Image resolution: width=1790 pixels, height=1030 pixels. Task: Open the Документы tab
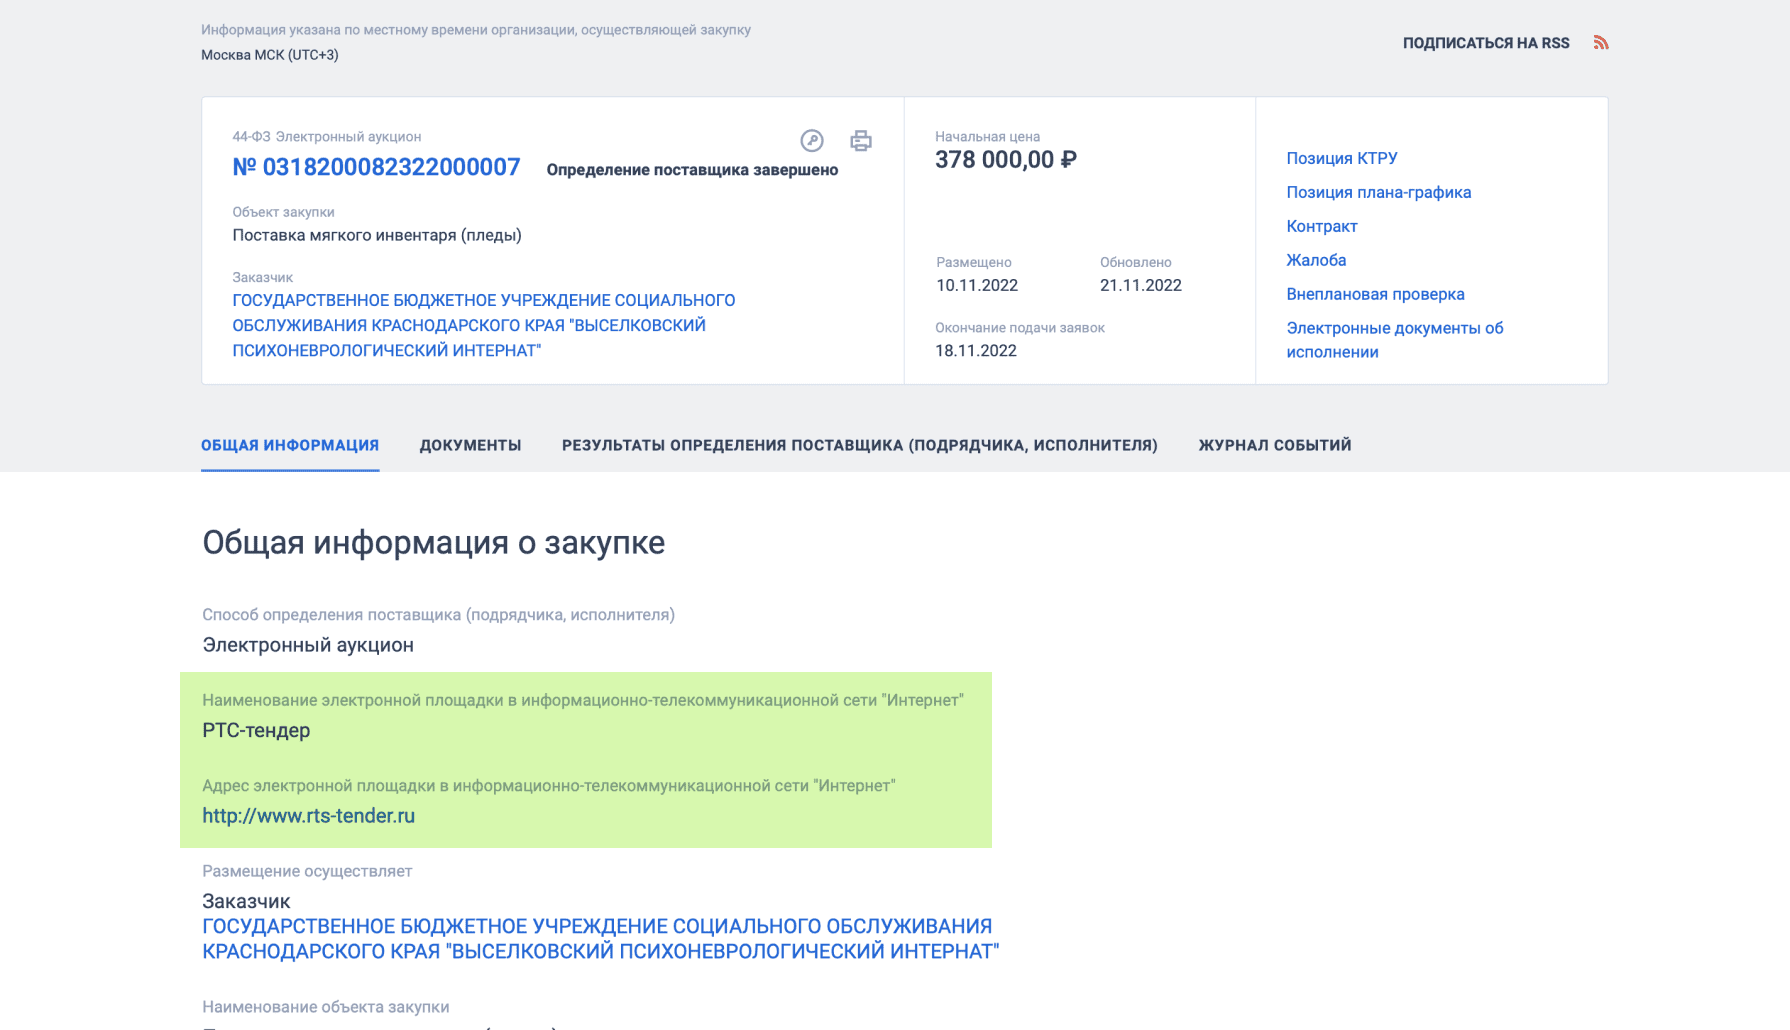[470, 445]
